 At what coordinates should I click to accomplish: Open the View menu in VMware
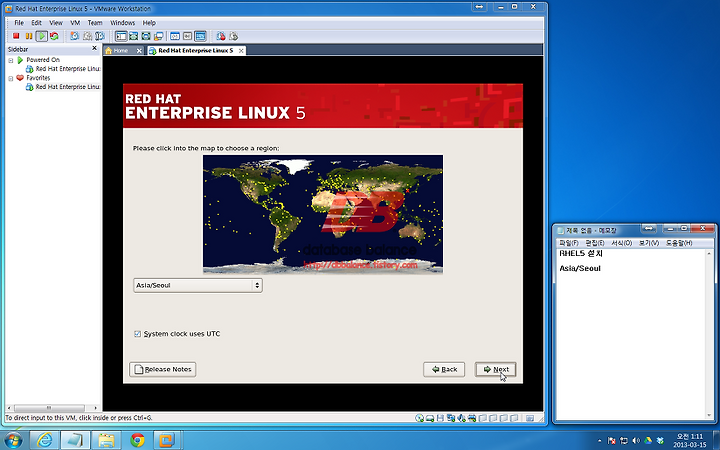[x=56, y=22]
